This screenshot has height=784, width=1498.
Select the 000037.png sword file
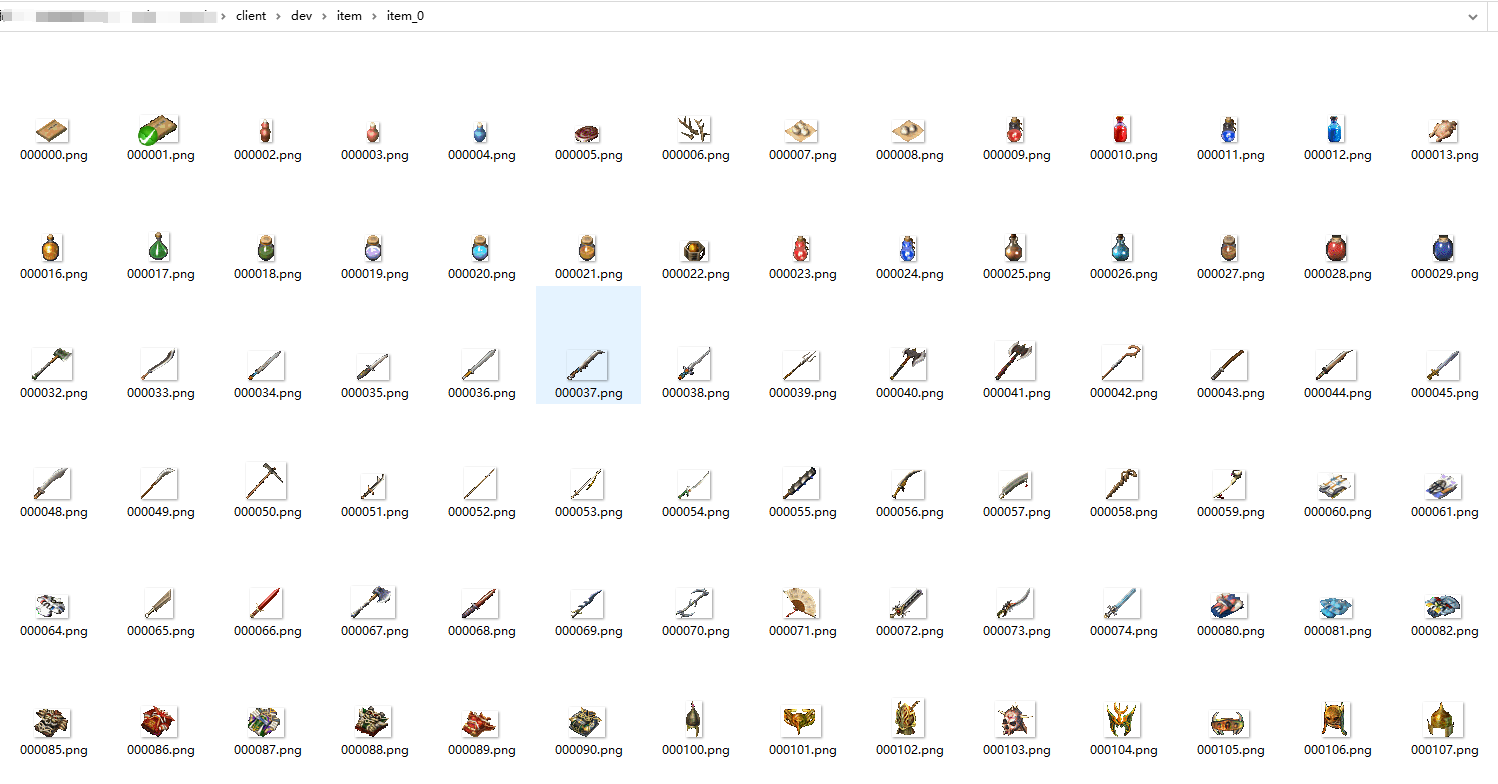(x=588, y=365)
